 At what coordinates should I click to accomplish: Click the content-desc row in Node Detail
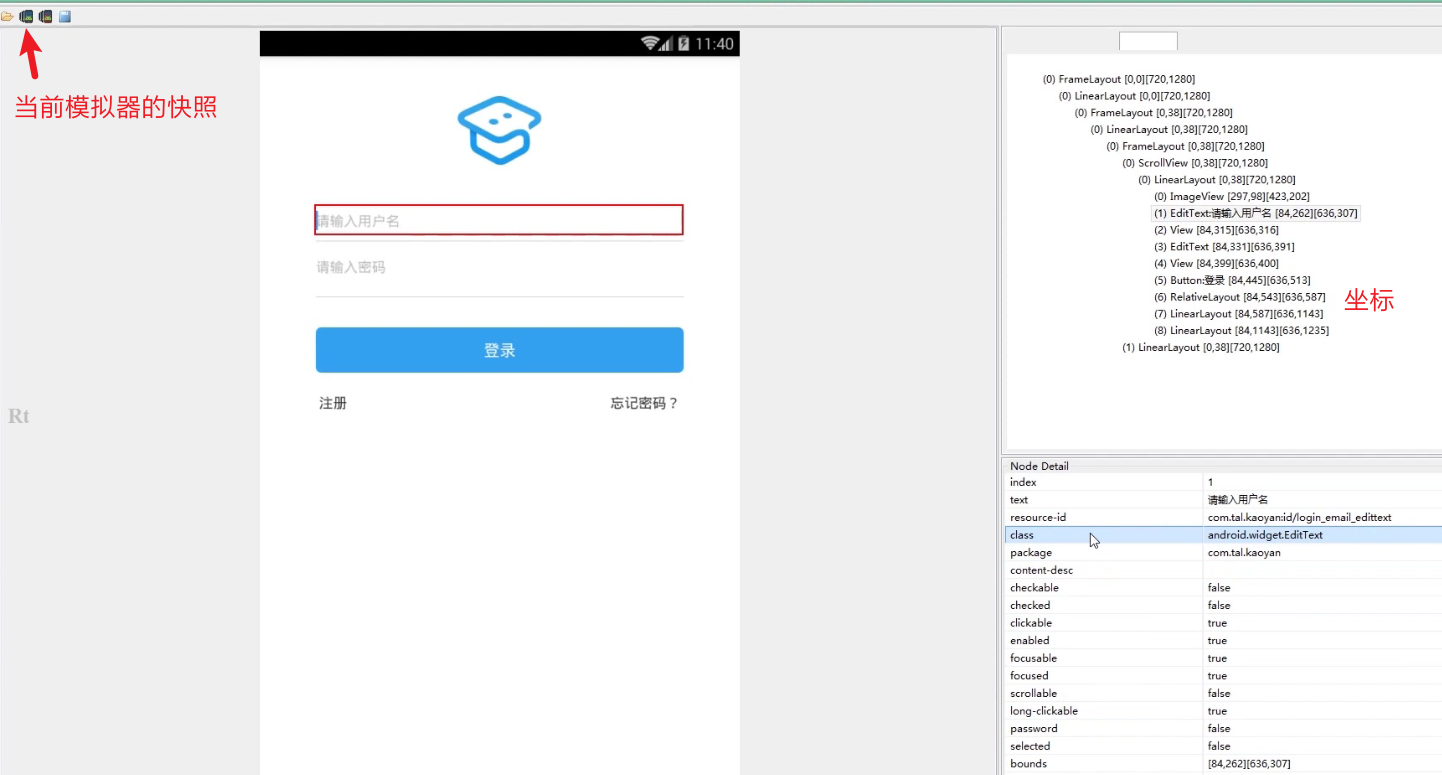coord(1221,570)
